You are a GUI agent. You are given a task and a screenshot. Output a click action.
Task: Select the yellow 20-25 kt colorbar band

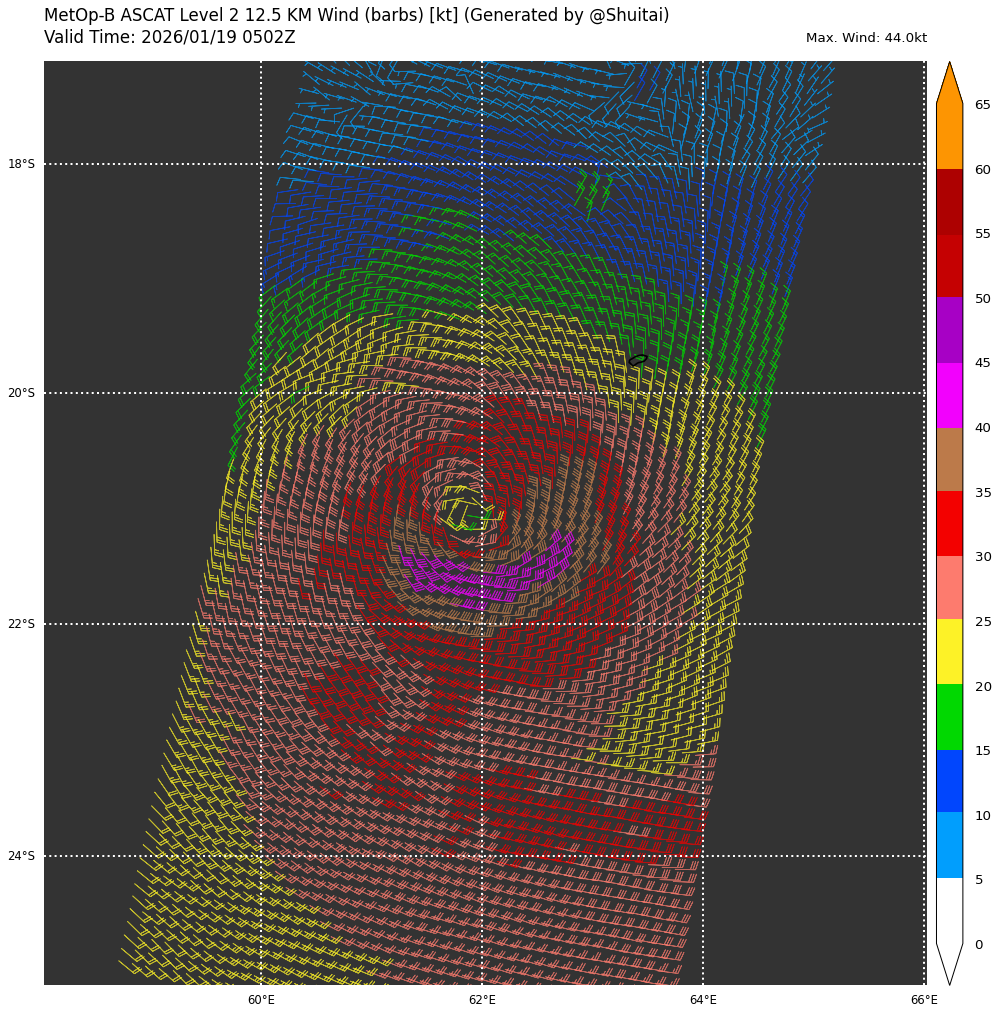949,651
